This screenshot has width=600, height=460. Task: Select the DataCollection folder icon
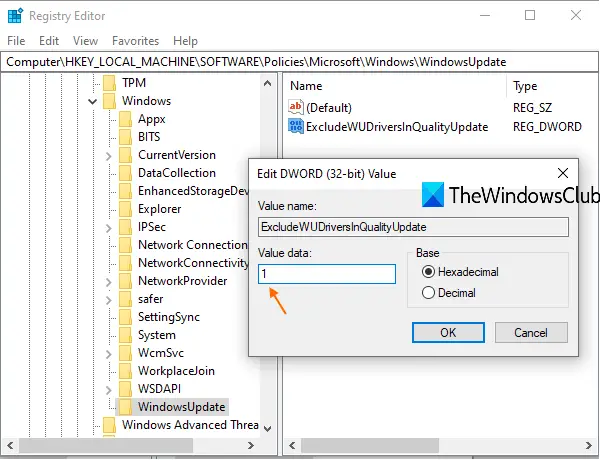point(126,173)
